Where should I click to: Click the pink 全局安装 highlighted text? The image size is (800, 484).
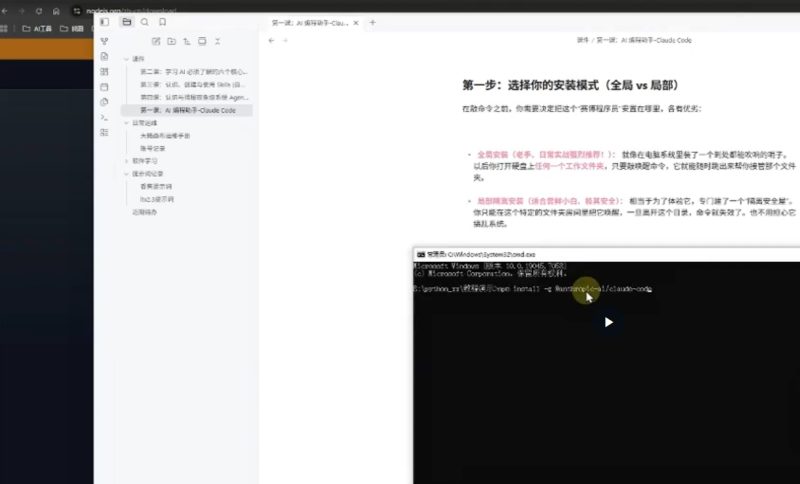tap(545, 155)
